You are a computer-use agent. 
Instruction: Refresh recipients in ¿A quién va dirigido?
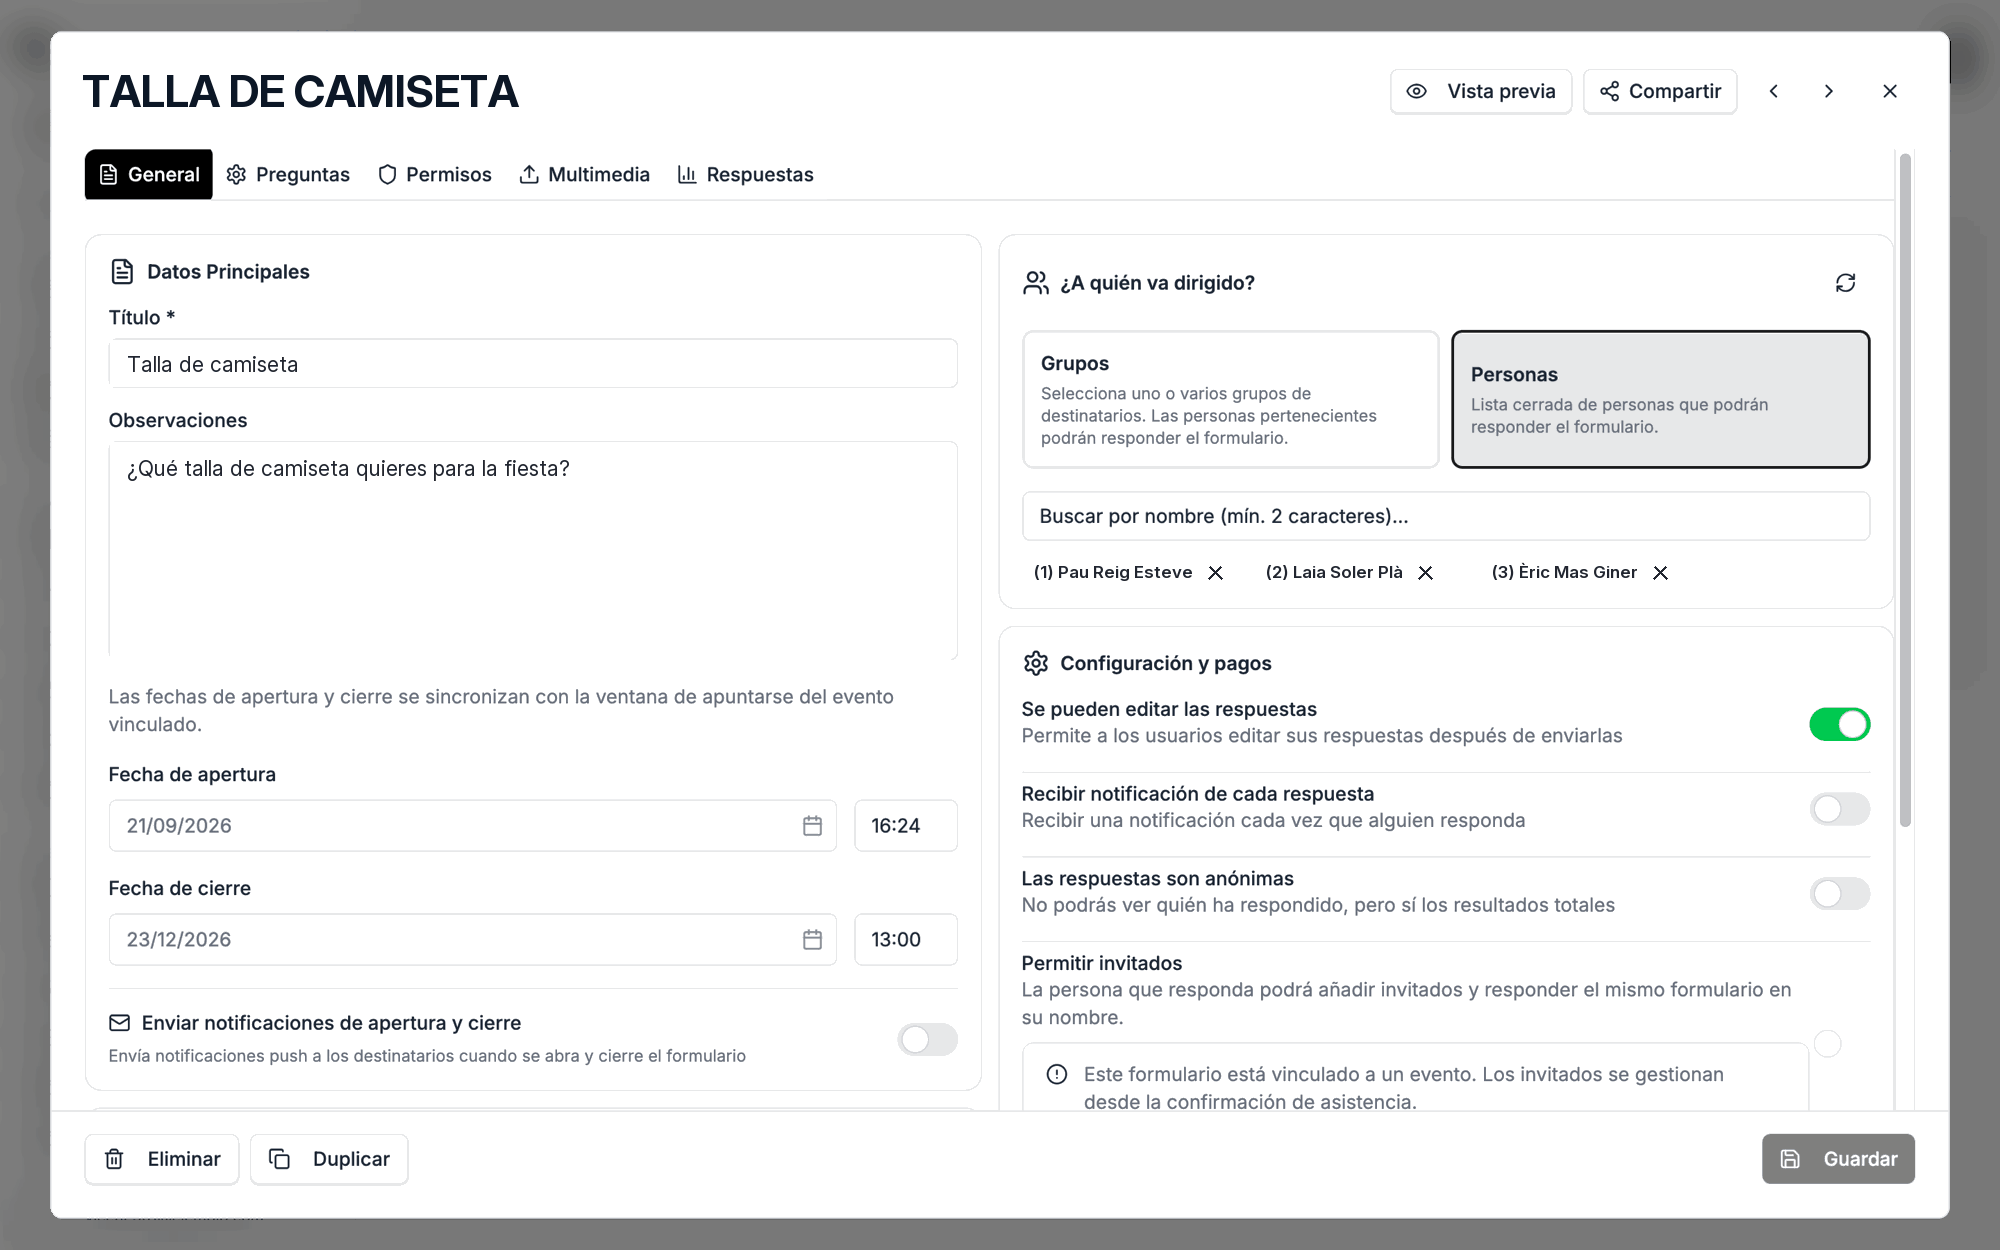click(1846, 283)
